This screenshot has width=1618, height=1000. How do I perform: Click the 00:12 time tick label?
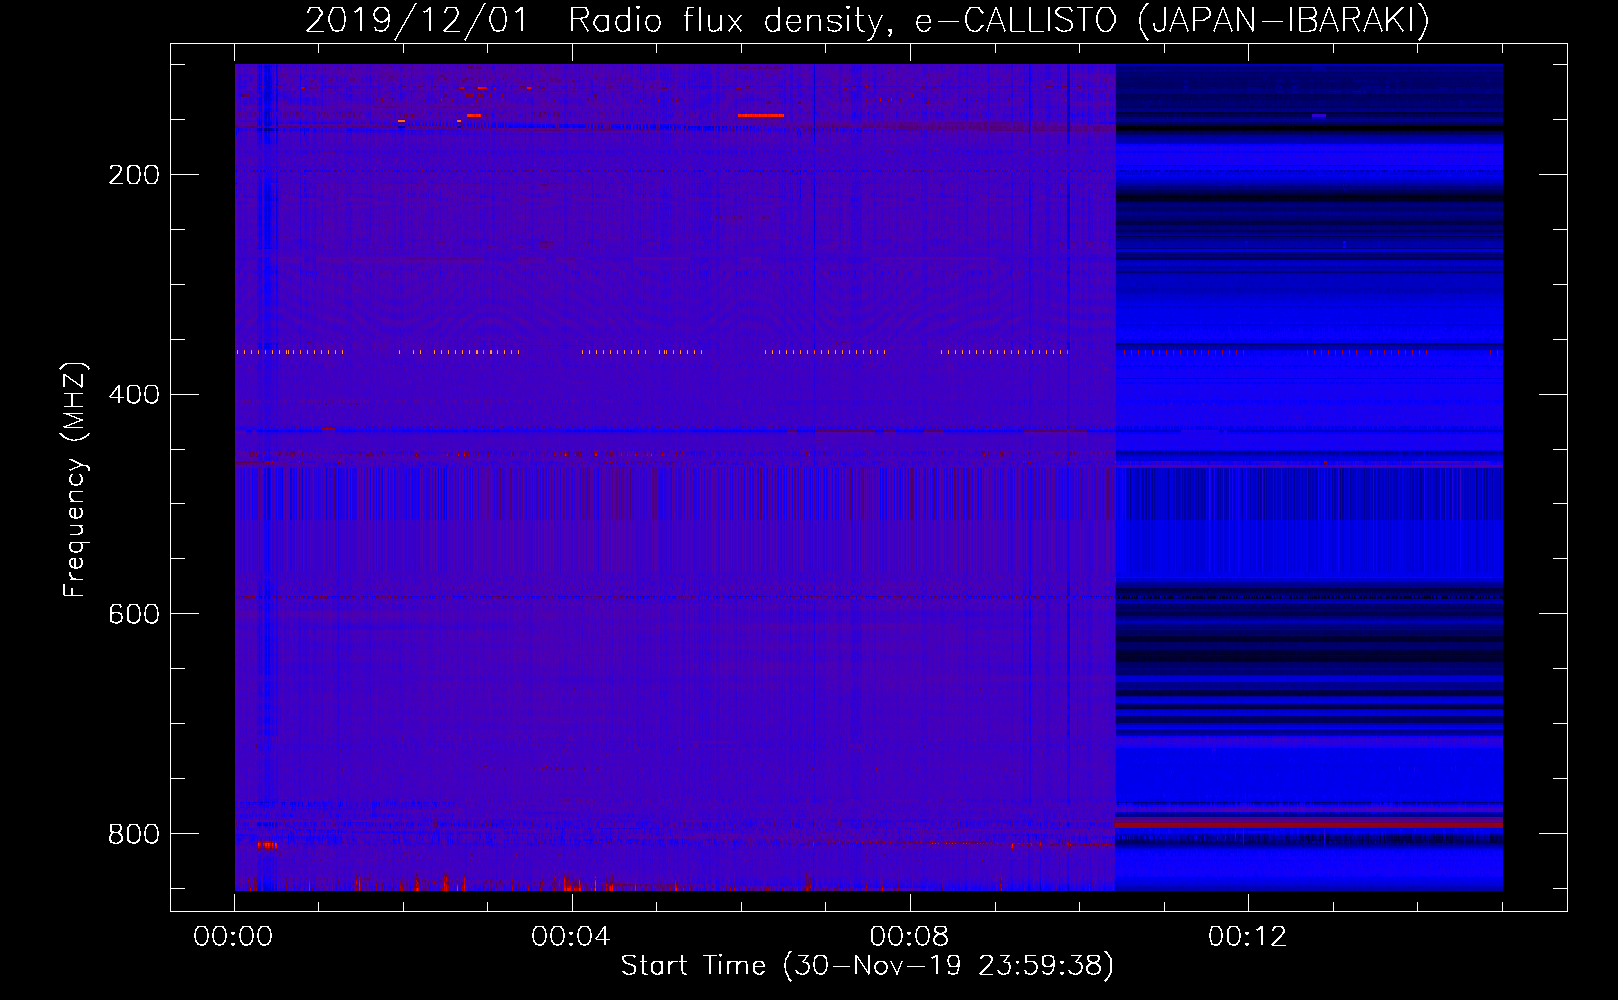point(1247,937)
